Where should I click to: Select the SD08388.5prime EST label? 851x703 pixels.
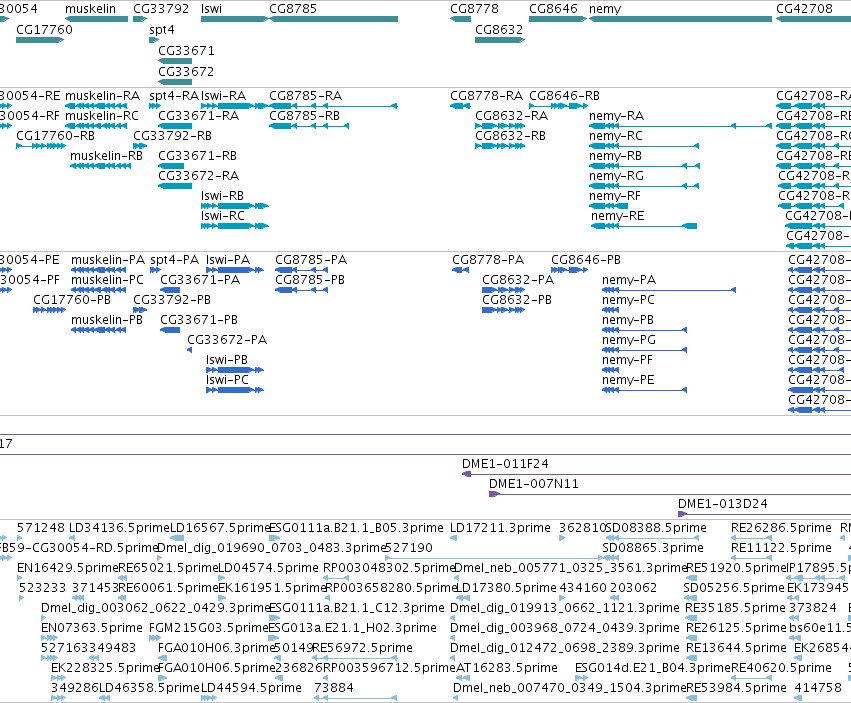pos(656,528)
